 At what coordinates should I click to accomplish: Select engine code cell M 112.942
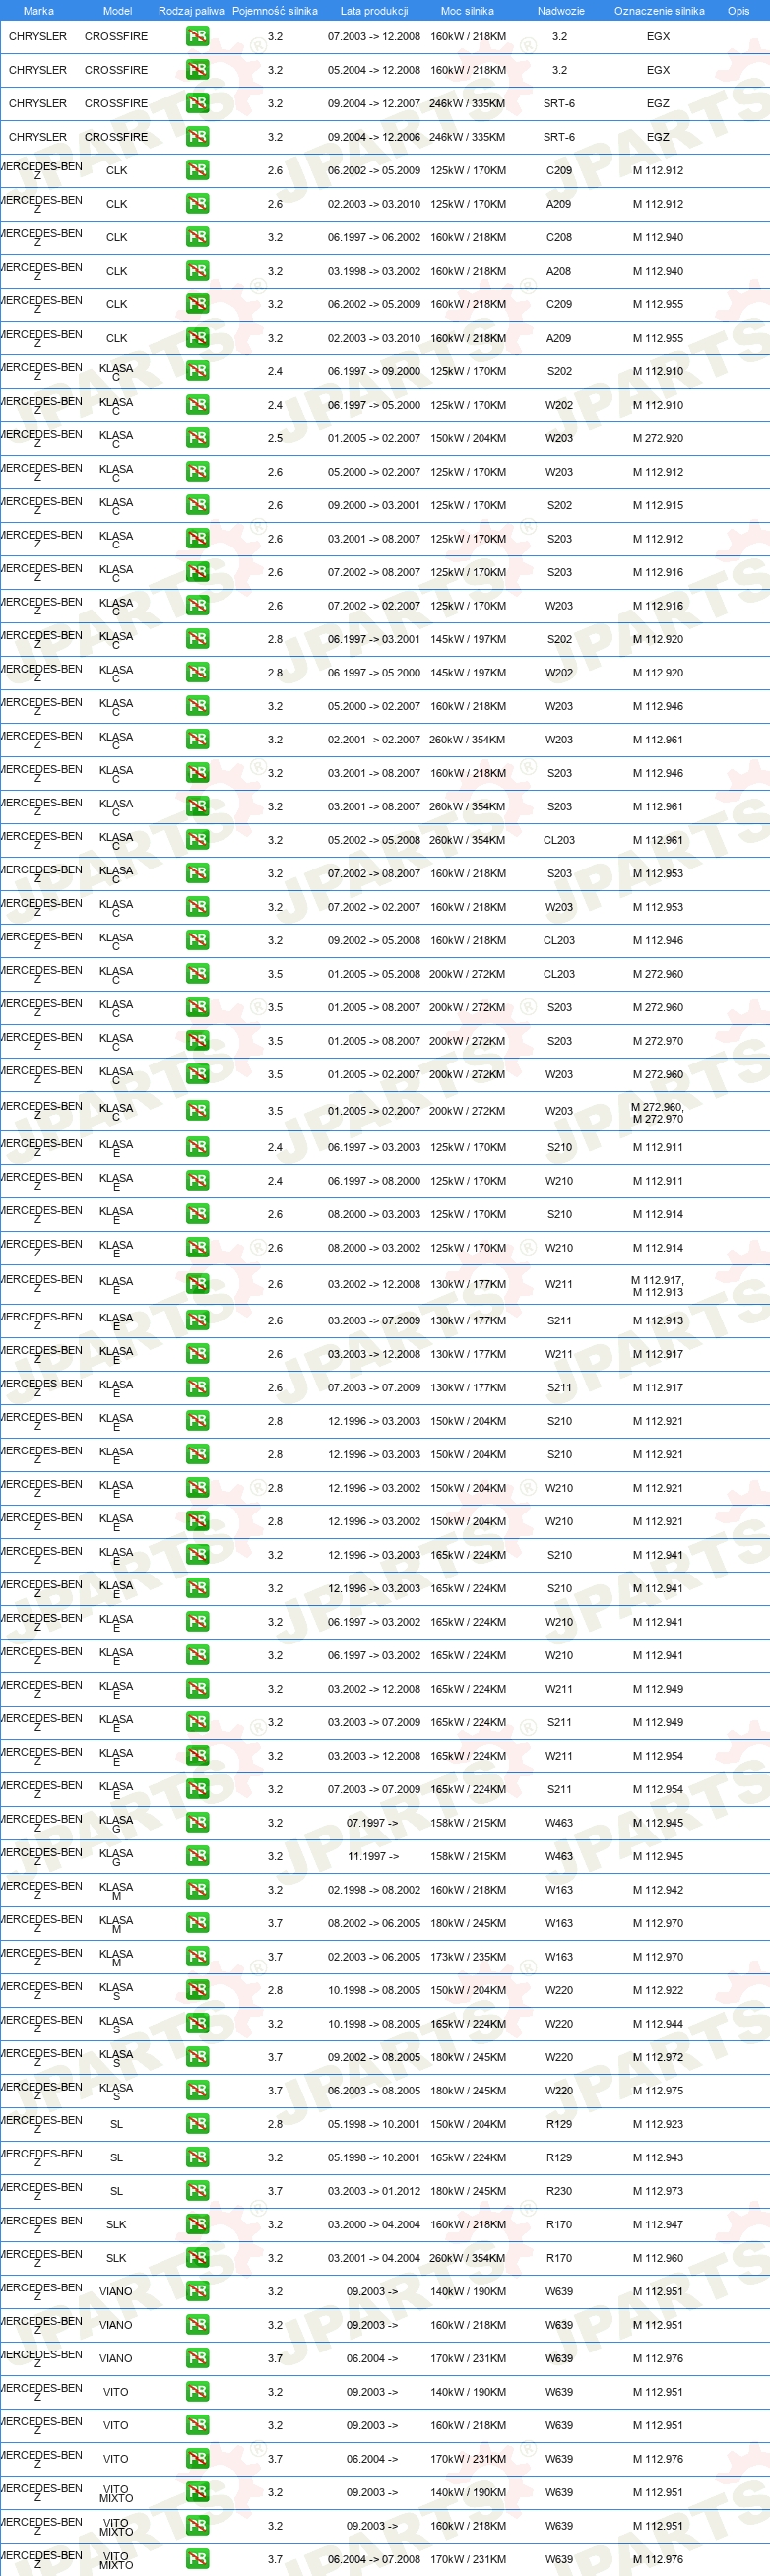pyautogui.click(x=658, y=1890)
